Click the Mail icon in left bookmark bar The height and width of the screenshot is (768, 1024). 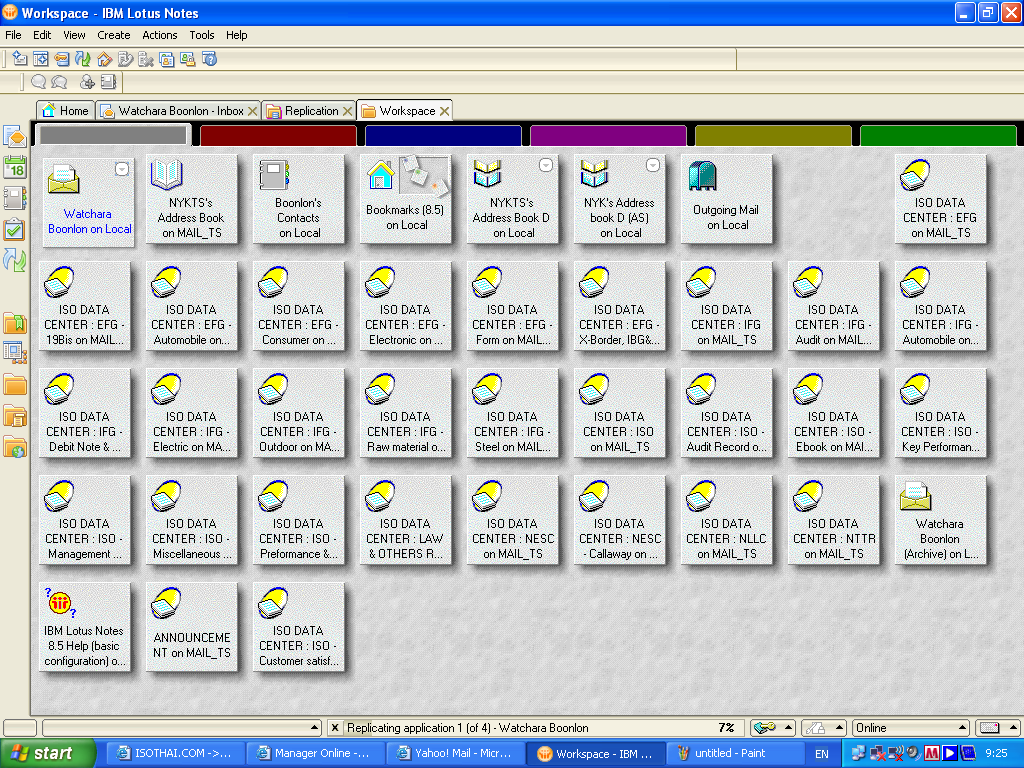(x=14, y=137)
